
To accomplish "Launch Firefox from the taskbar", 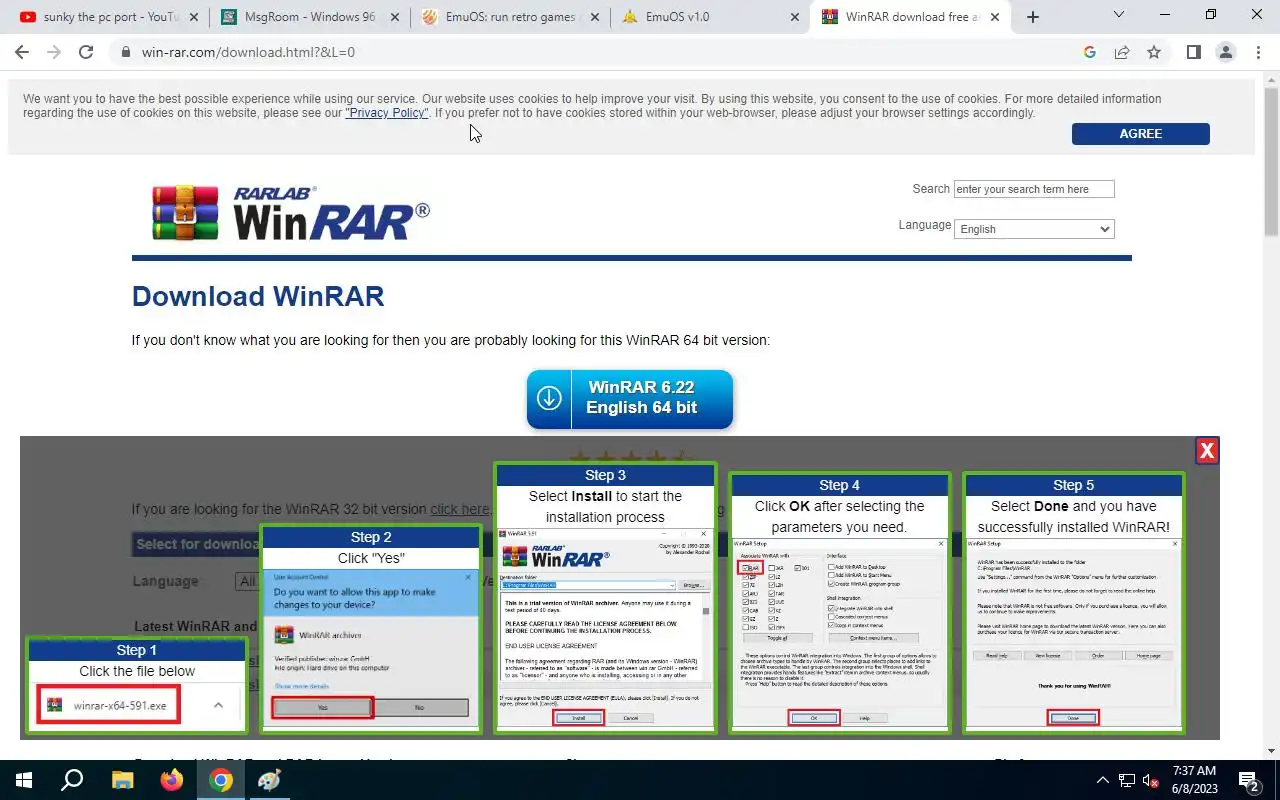I will pyautogui.click(x=172, y=780).
